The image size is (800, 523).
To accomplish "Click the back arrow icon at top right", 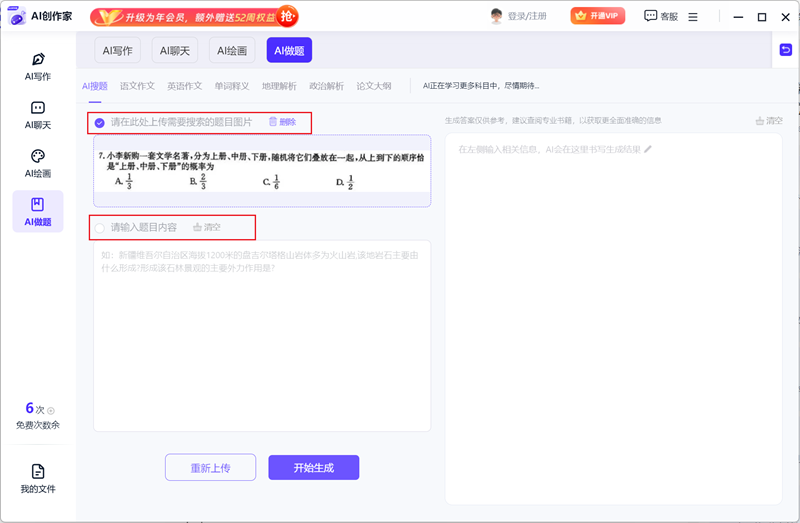I will 786,49.
